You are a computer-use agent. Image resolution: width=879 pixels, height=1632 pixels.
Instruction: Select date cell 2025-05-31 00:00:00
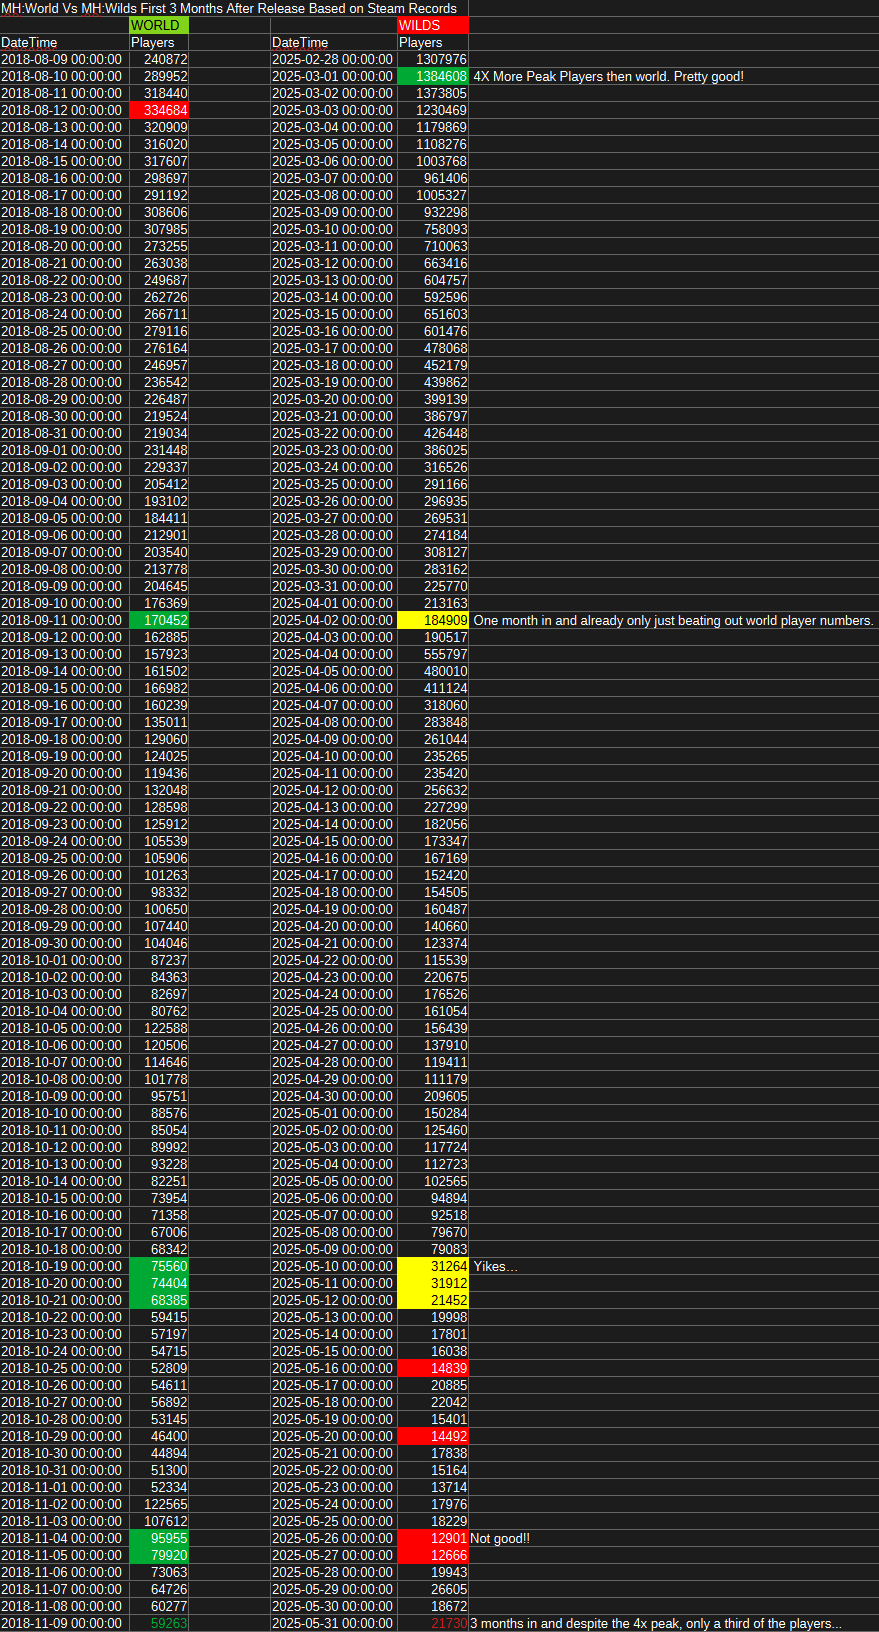(334, 1623)
